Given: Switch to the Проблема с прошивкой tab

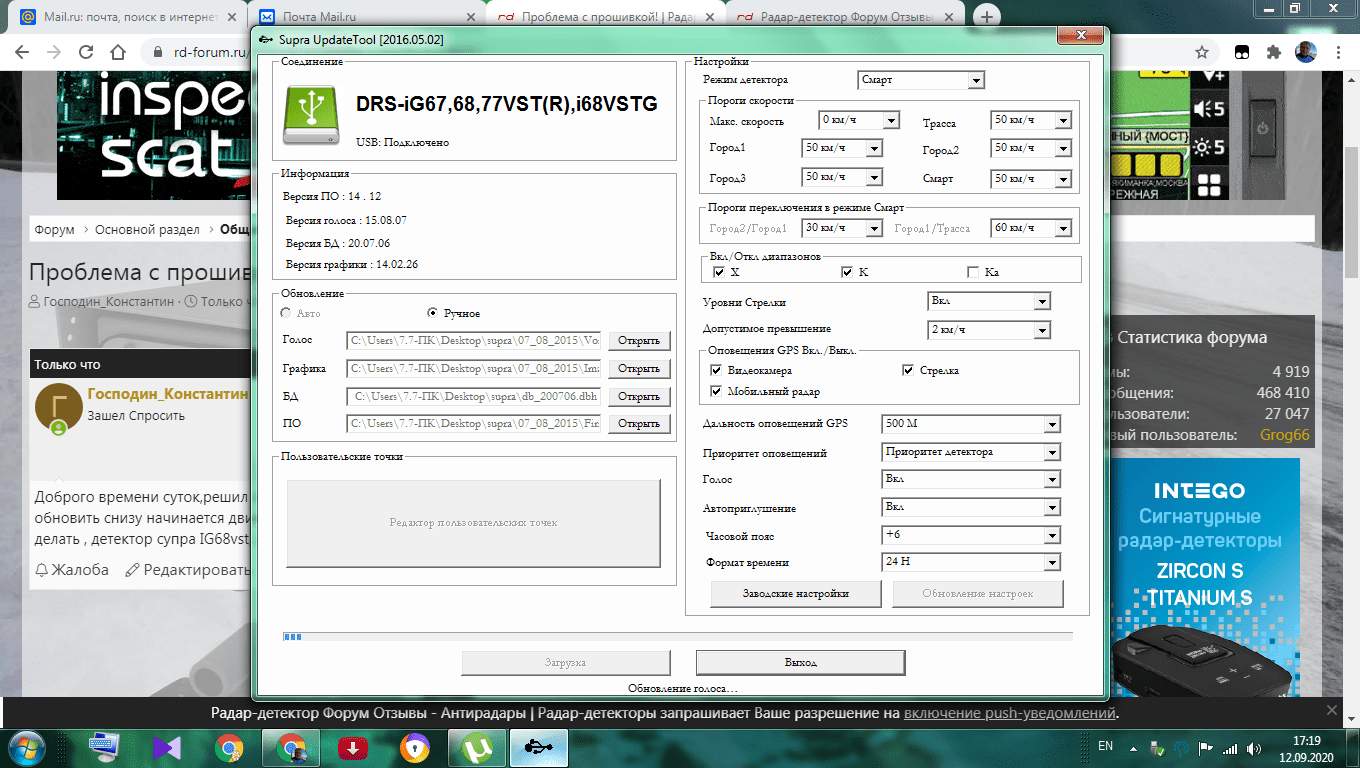Looking at the screenshot, I should (x=605, y=17).
